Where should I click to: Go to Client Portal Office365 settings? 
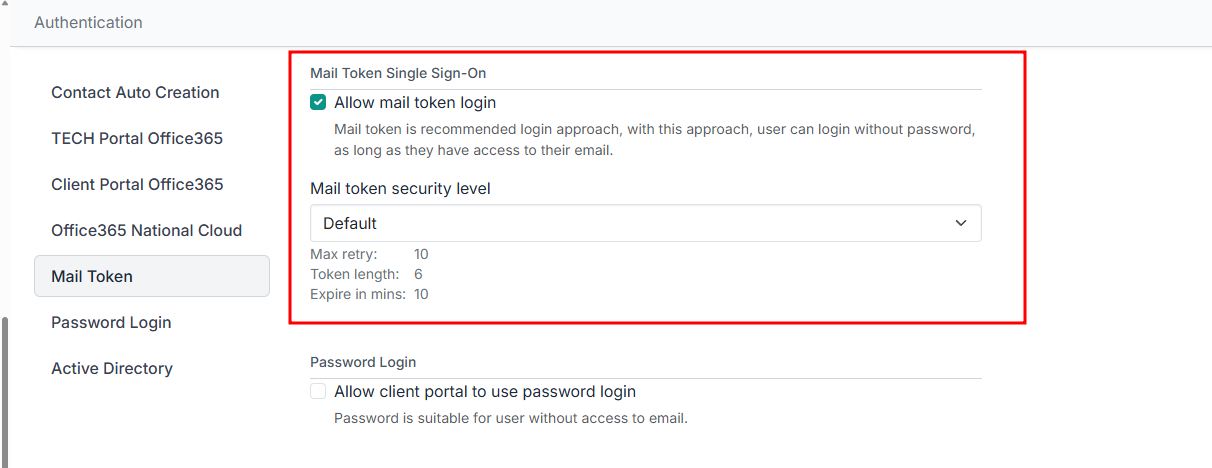(x=137, y=185)
